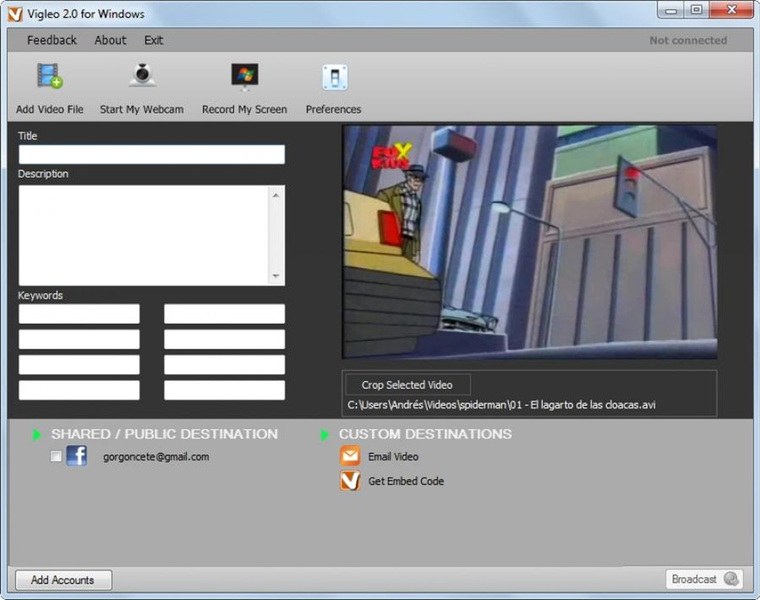760x600 pixels.
Task: Enable the Facebook destination checkbox
Action: [56, 456]
